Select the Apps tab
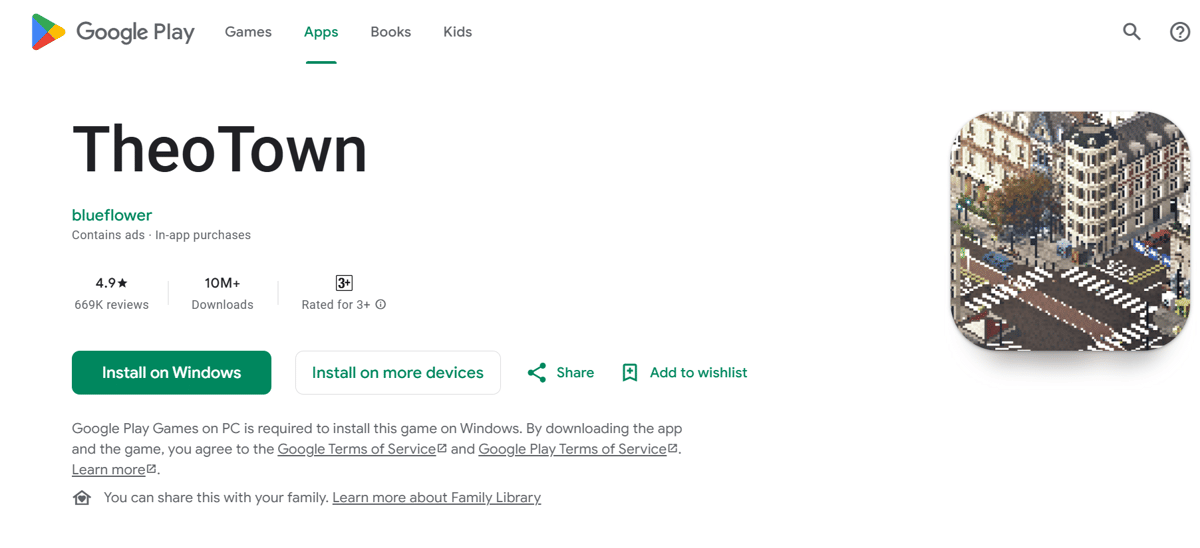The image size is (1200, 548). (x=321, y=32)
